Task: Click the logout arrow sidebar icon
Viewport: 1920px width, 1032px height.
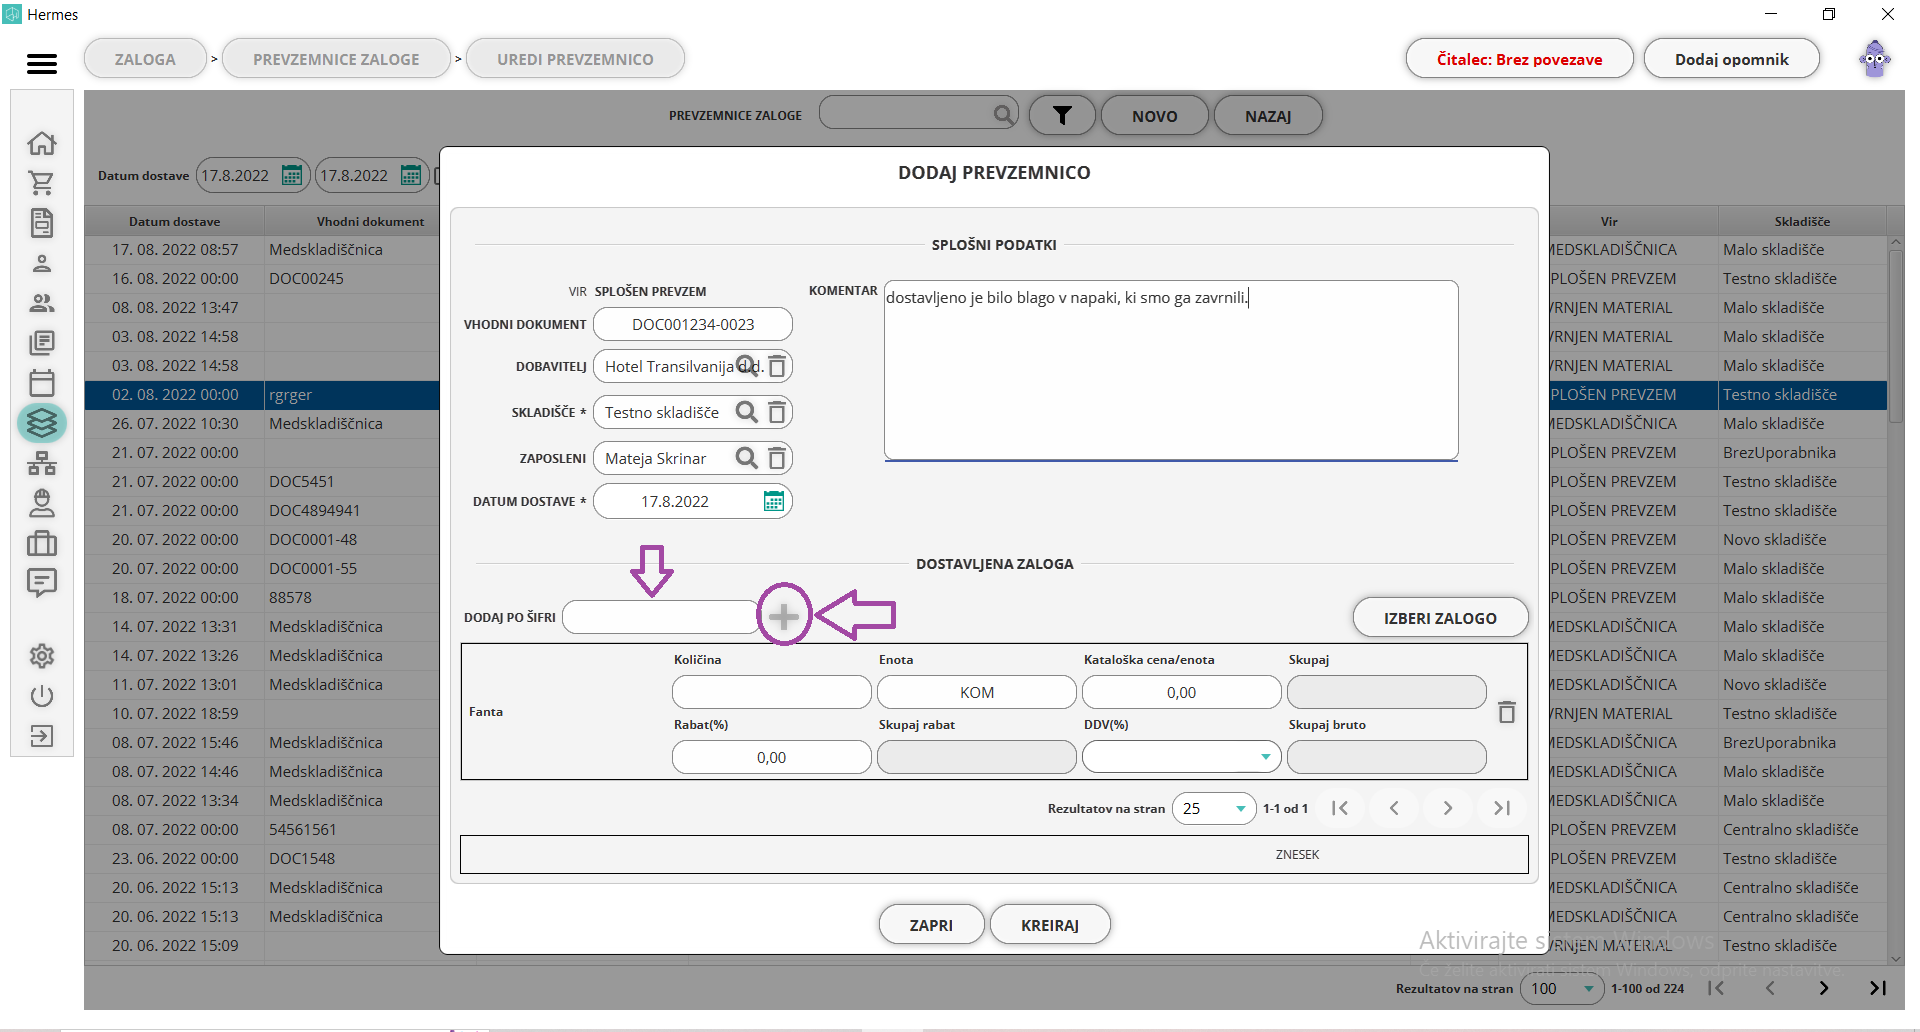Action: pyautogui.click(x=42, y=736)
